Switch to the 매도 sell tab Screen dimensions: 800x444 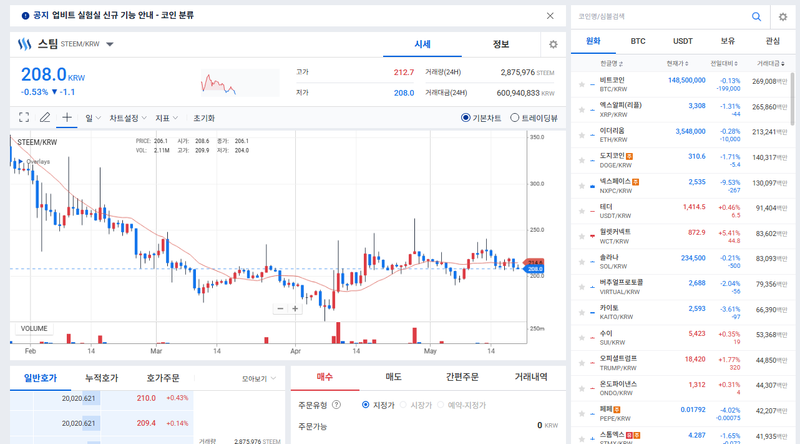click(393, 377)
